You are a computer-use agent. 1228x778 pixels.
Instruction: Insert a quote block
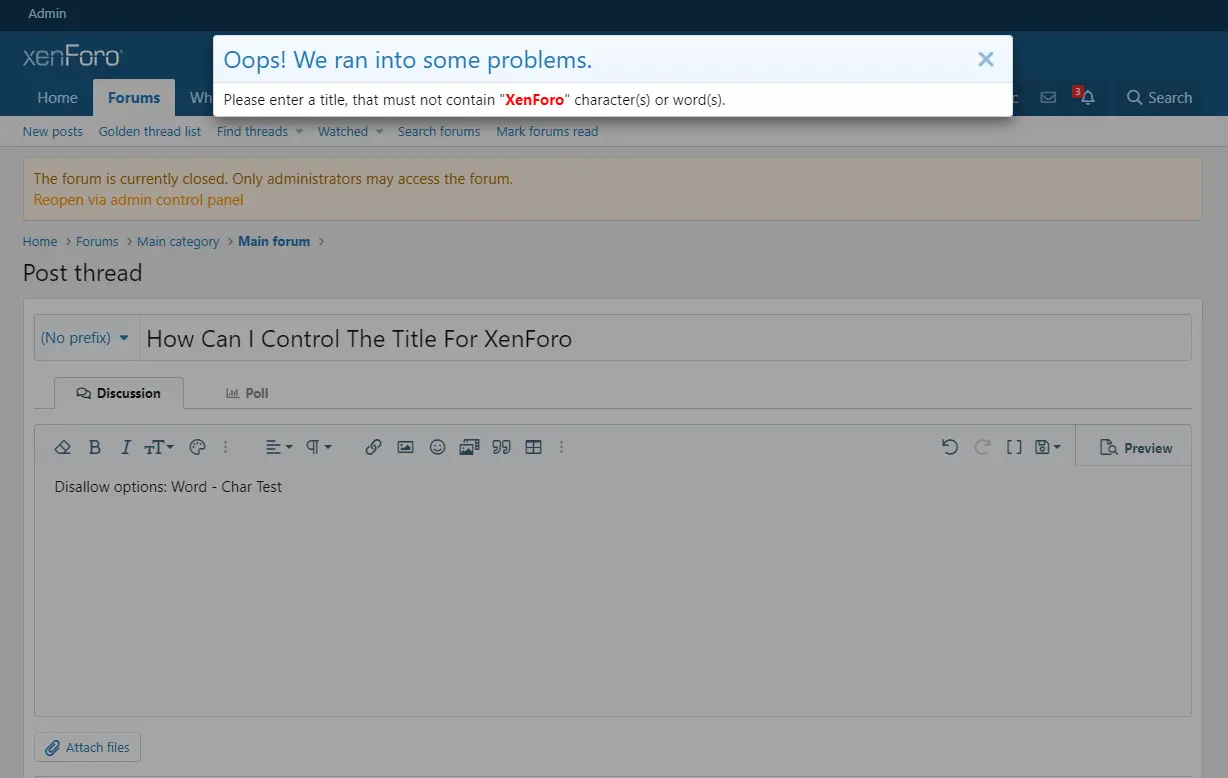(502, 447)
